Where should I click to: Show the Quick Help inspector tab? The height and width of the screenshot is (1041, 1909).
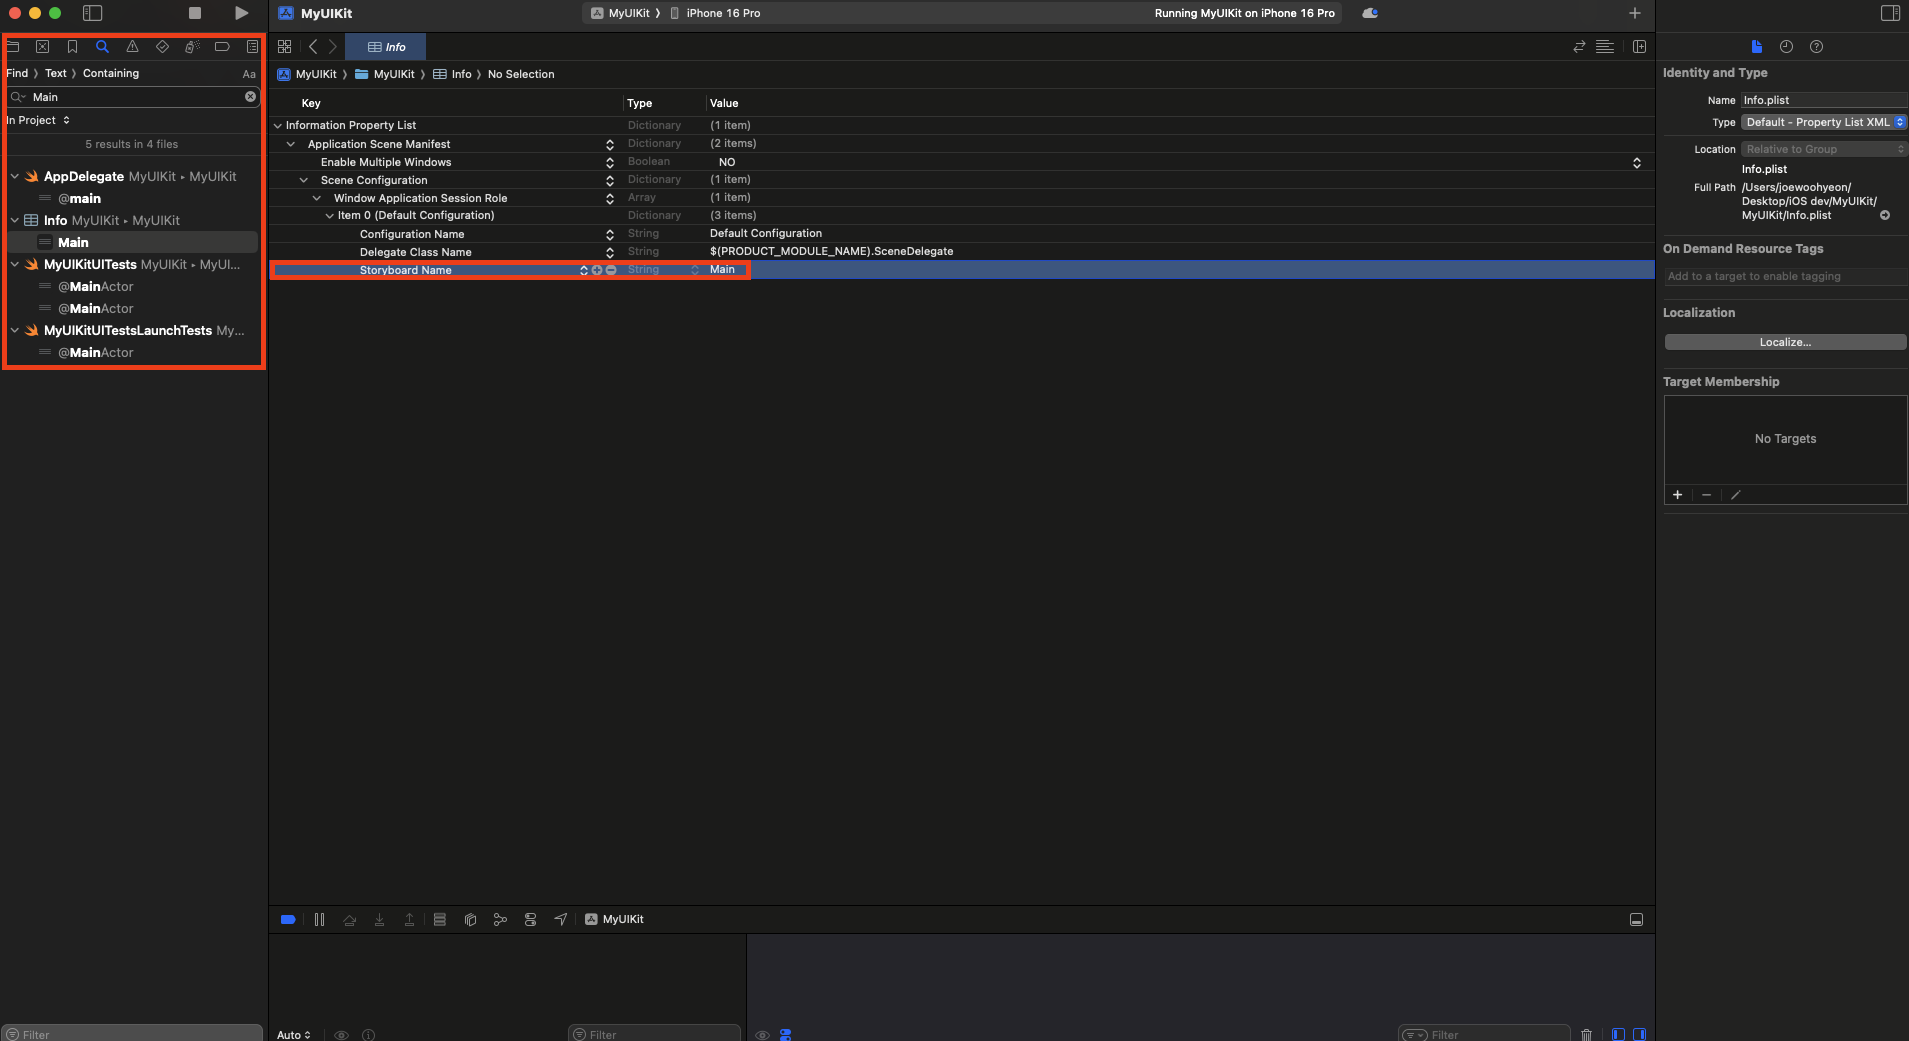[x=1817, y=47]
